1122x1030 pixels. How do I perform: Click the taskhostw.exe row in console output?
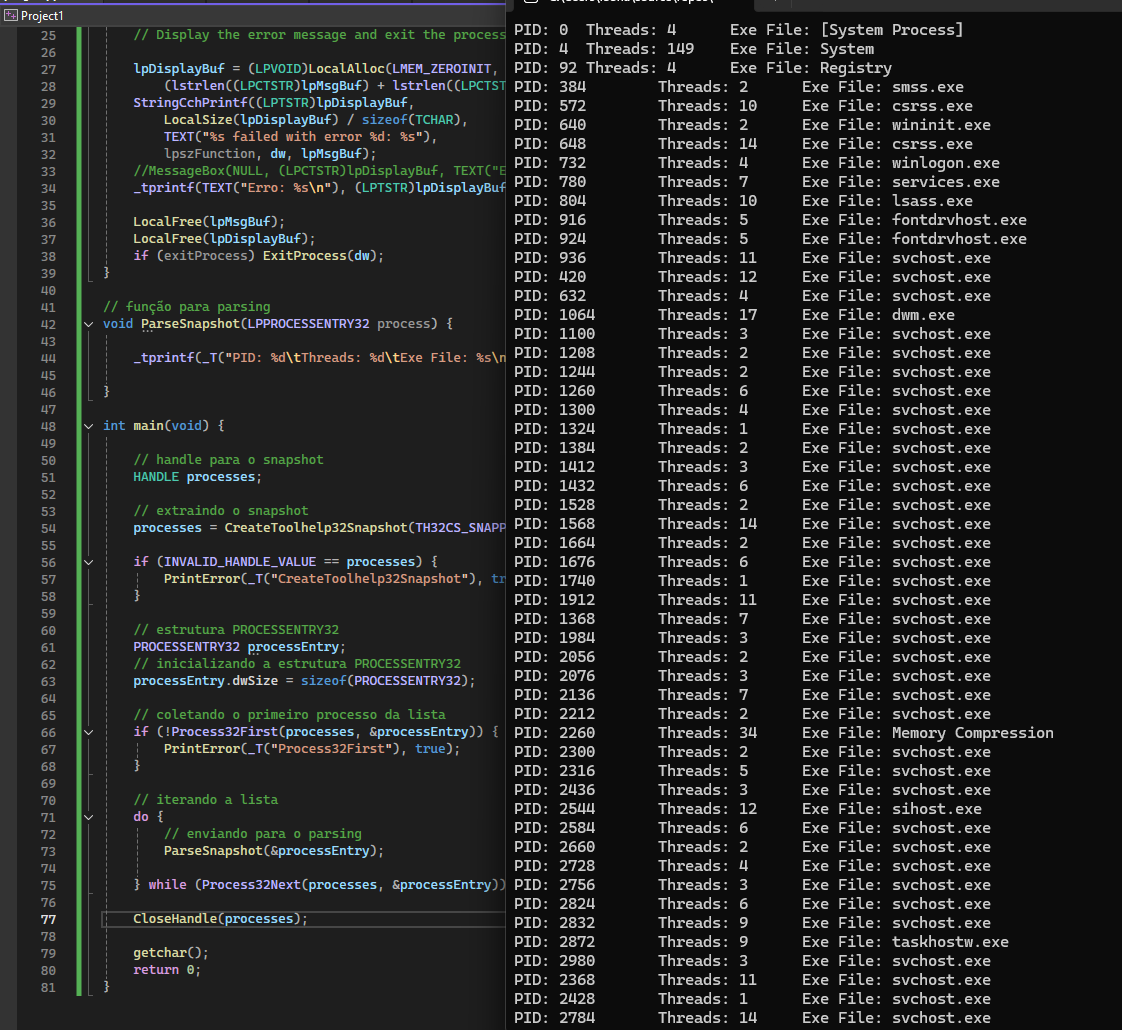(x=761, y=942)
